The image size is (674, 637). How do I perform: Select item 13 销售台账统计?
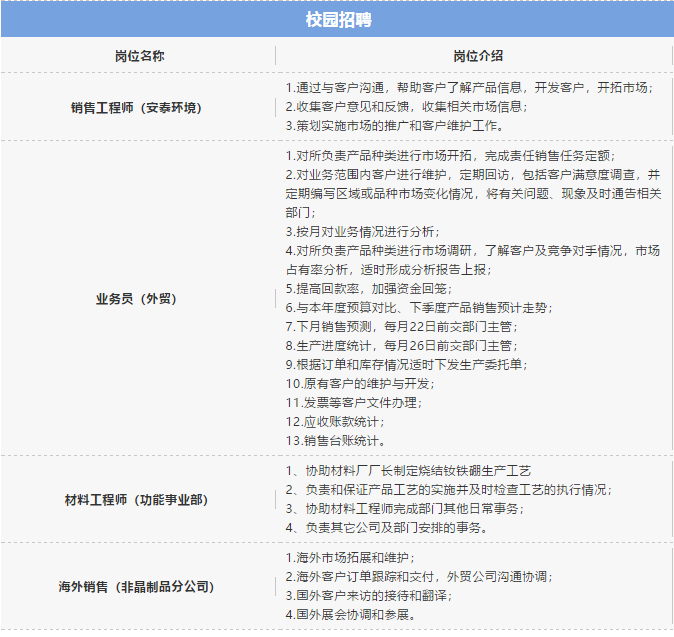[335, 440]
